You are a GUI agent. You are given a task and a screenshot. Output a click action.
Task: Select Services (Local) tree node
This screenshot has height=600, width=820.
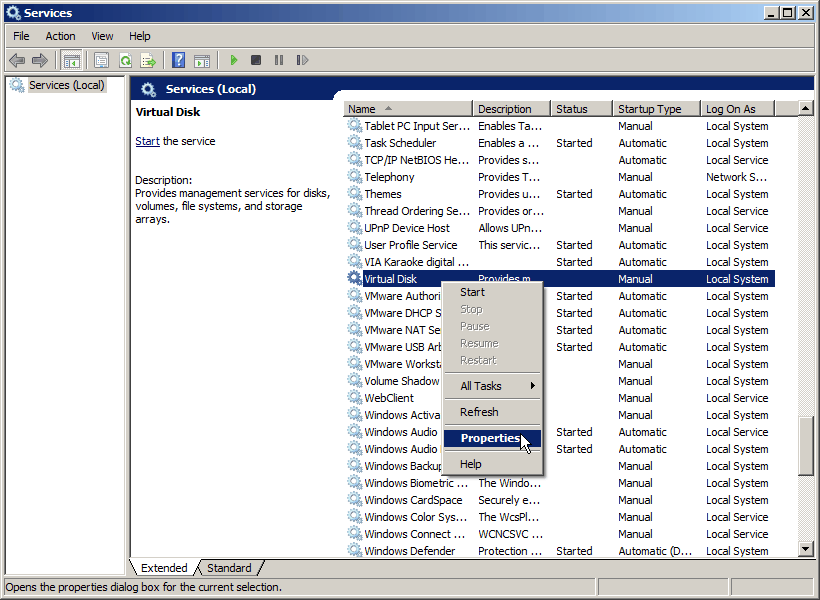(66, 85)
